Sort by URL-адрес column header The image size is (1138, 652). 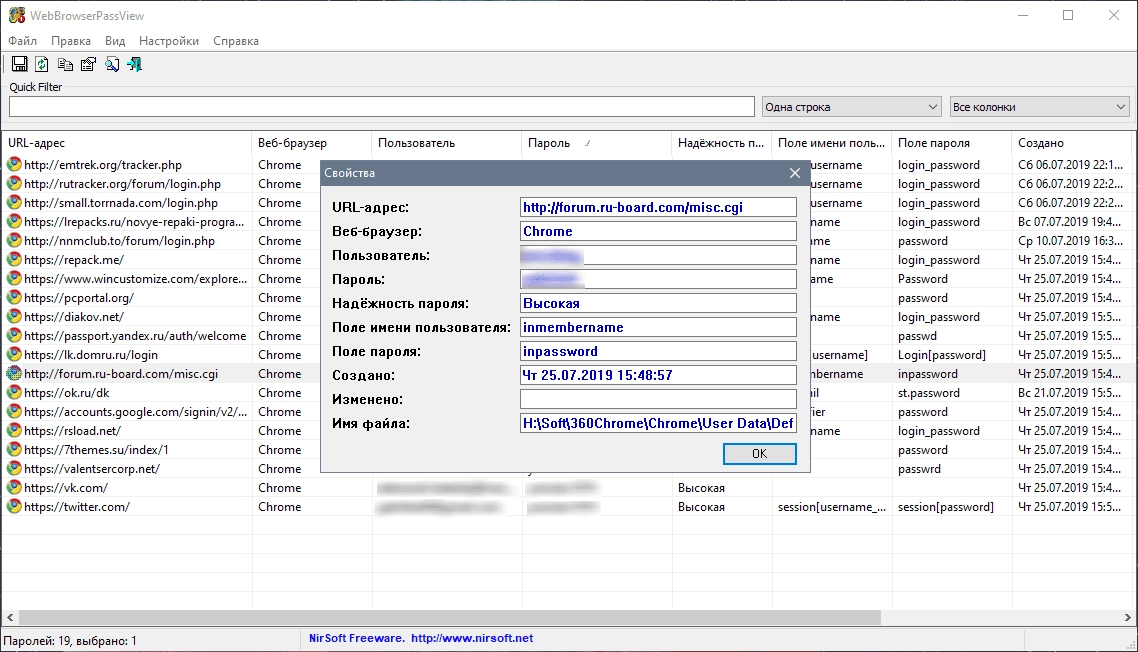coord(126,143)
